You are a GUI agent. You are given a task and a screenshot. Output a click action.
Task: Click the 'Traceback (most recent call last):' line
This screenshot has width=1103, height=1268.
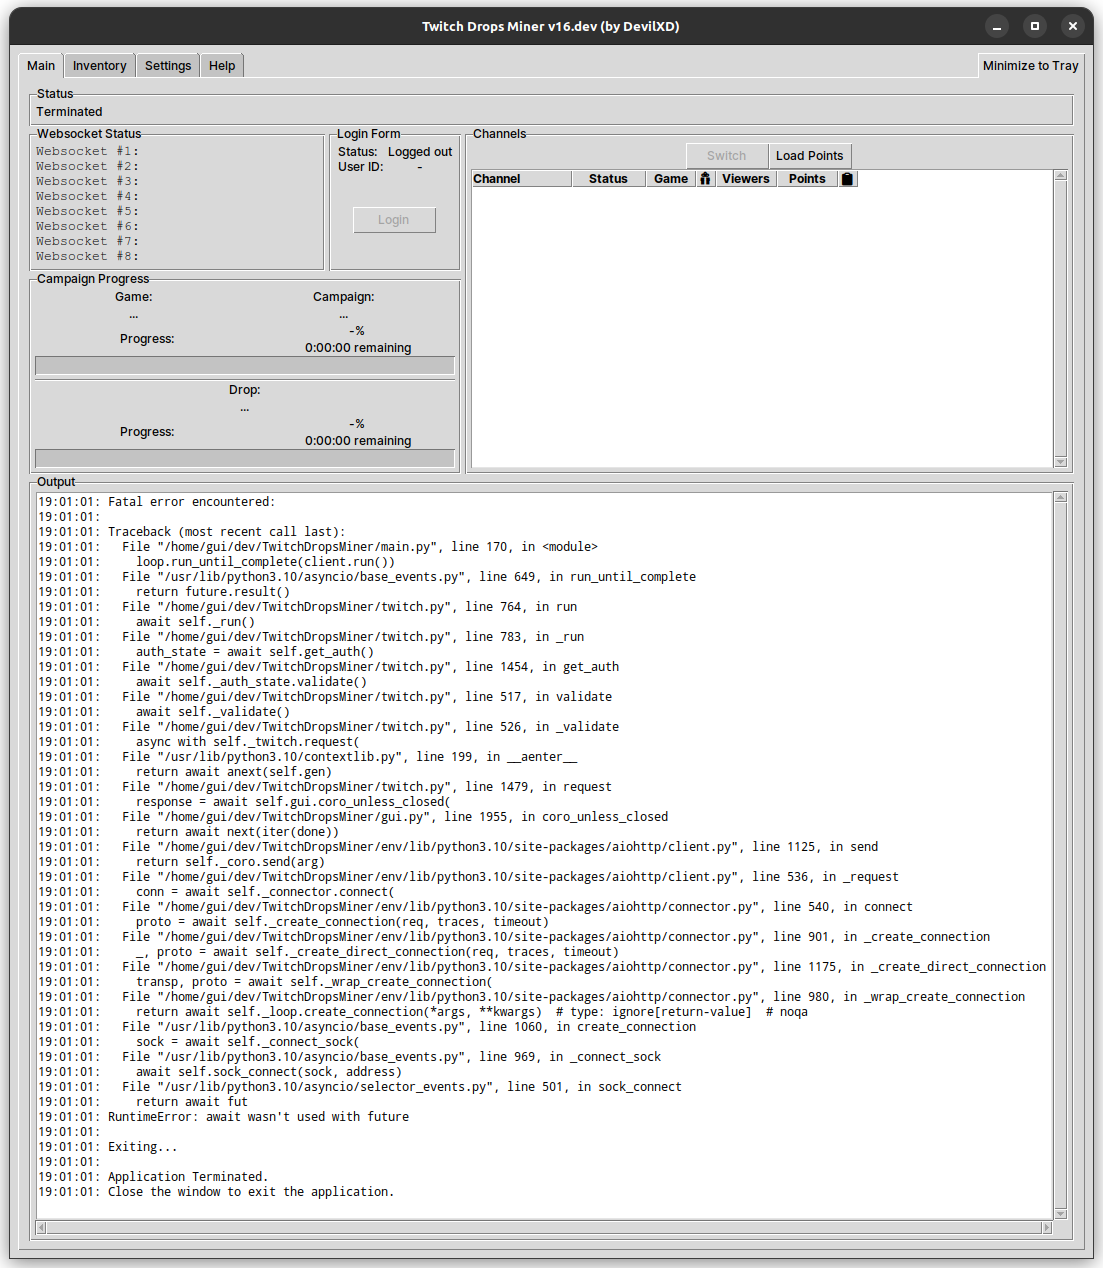pos(226,532)
